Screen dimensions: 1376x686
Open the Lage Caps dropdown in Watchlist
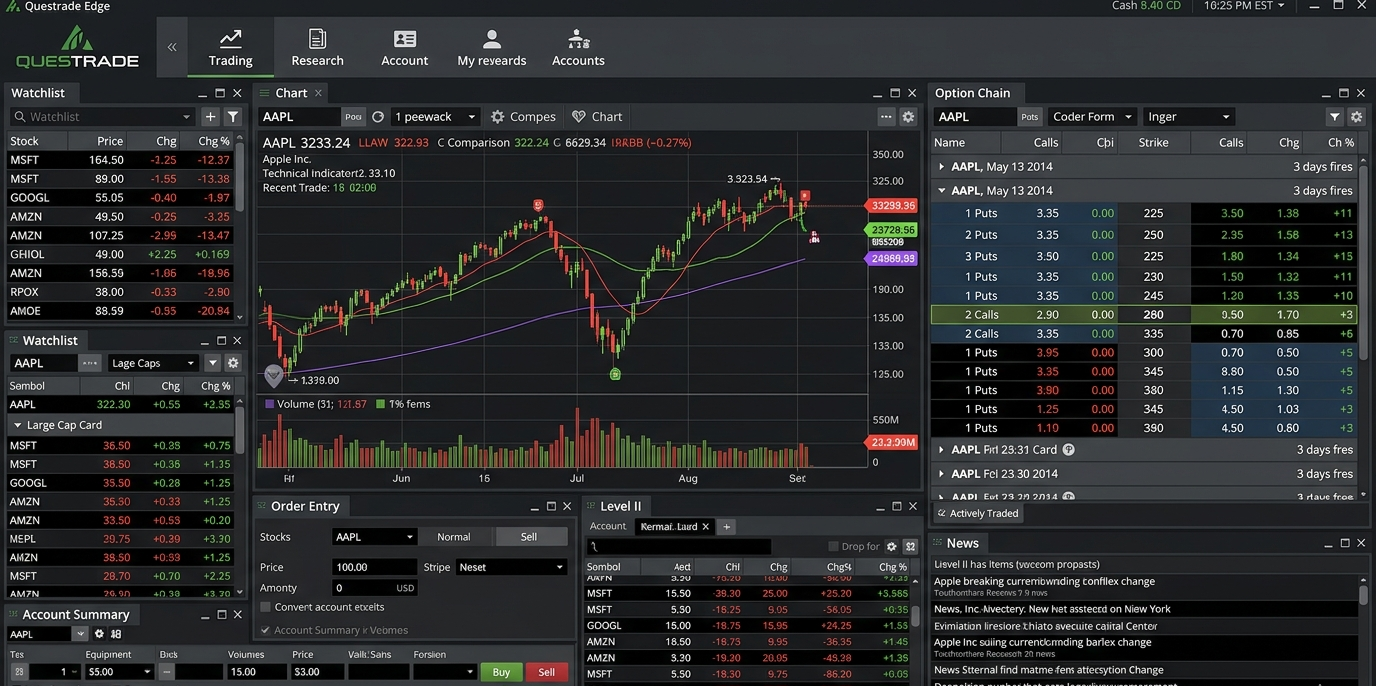[x=152, y=362]
